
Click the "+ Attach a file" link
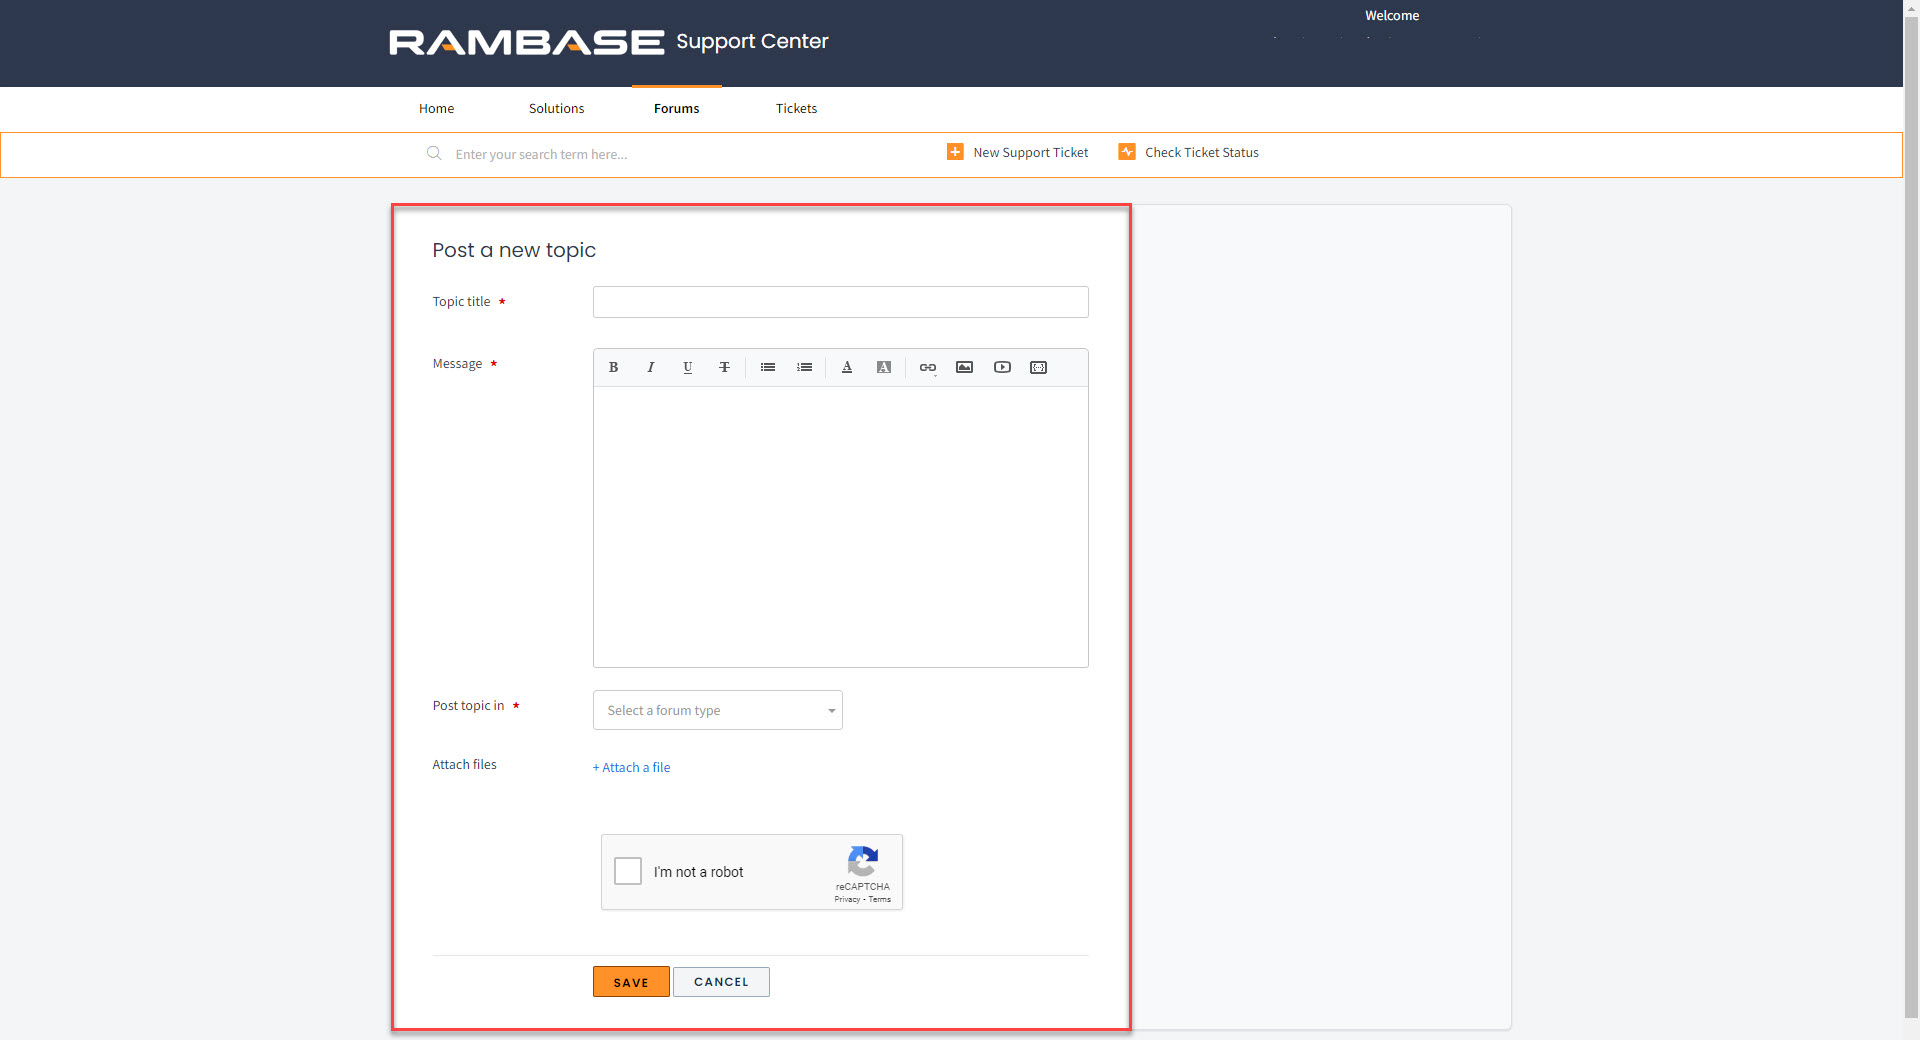coord(632,767)
